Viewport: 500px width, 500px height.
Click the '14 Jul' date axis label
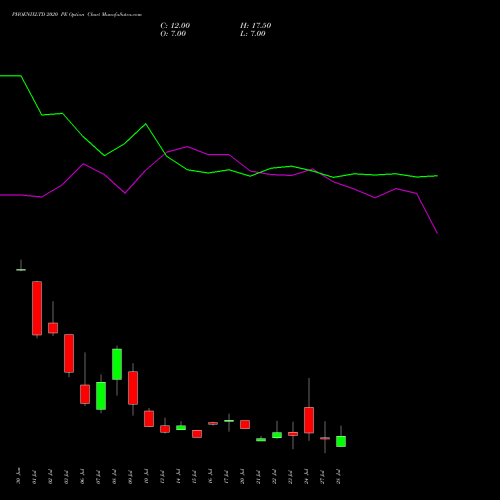point(178,477)
